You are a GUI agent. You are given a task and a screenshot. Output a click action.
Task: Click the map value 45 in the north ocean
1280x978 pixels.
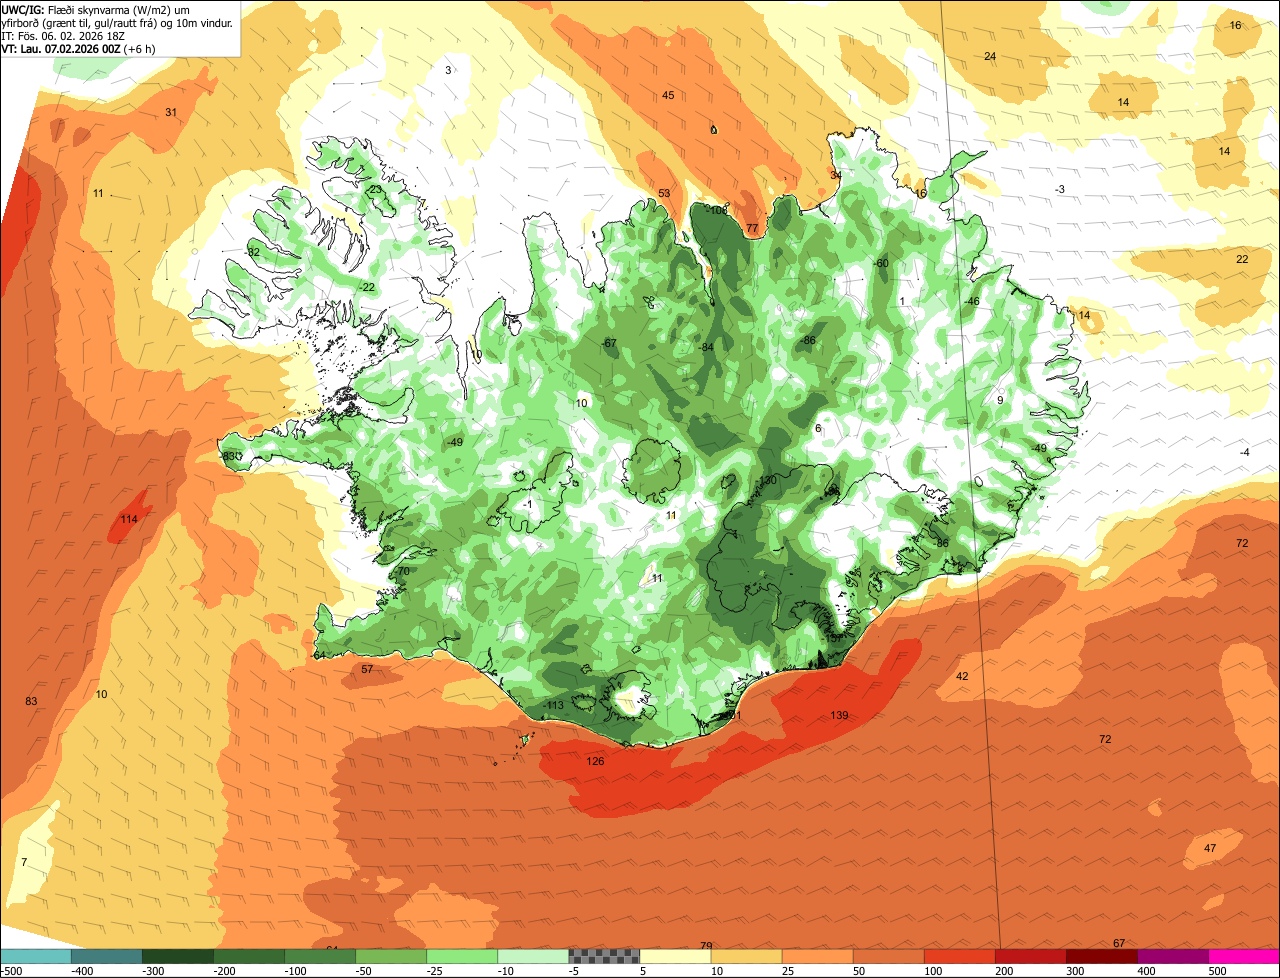(668, 95)
